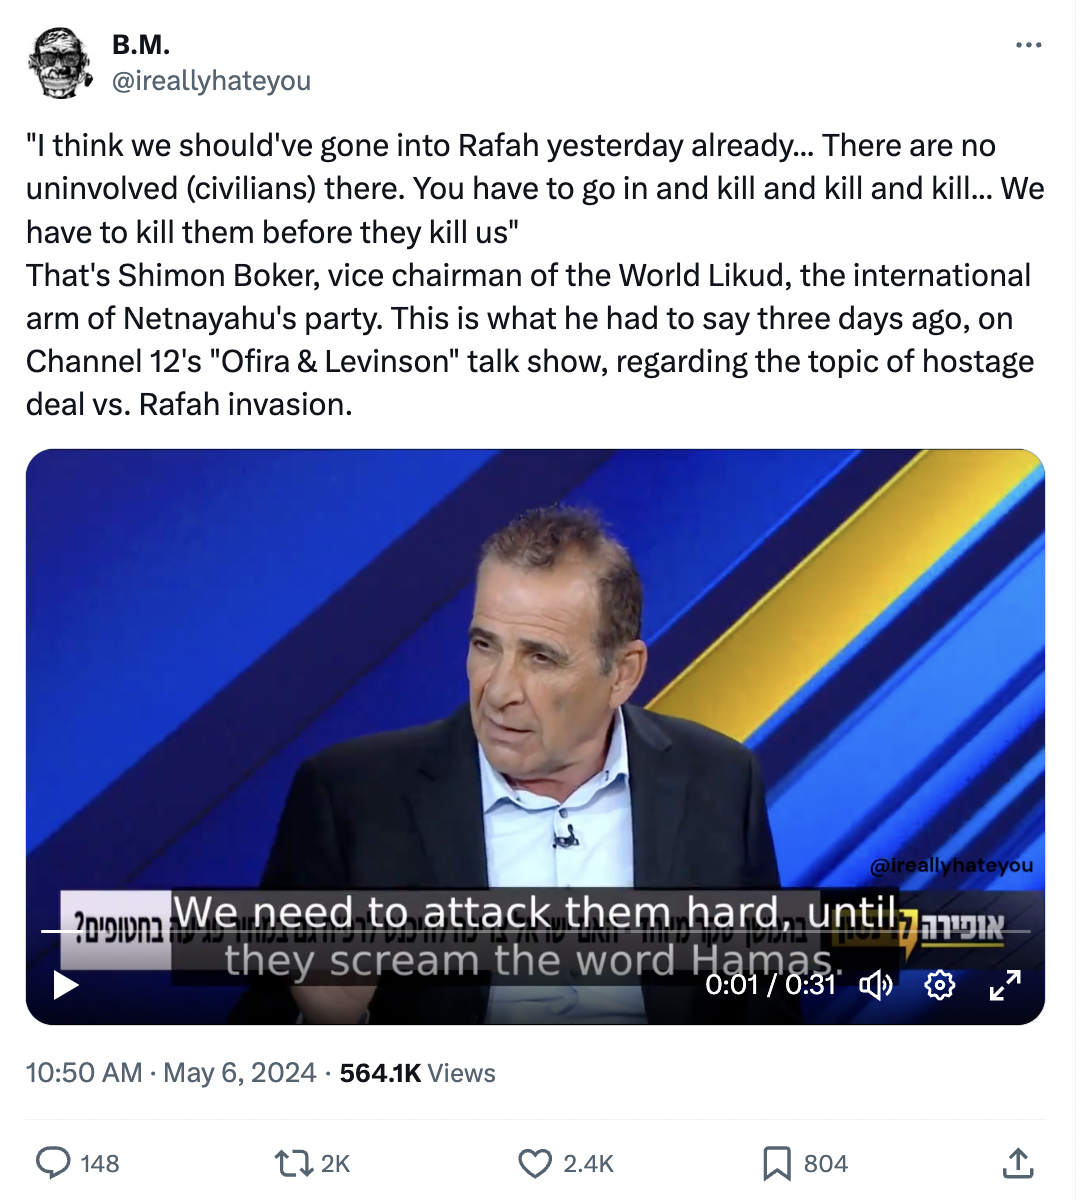Screen dimensions: 1090x1200
Task: Click the 148 replies count
Action: tap(100, 1163)
